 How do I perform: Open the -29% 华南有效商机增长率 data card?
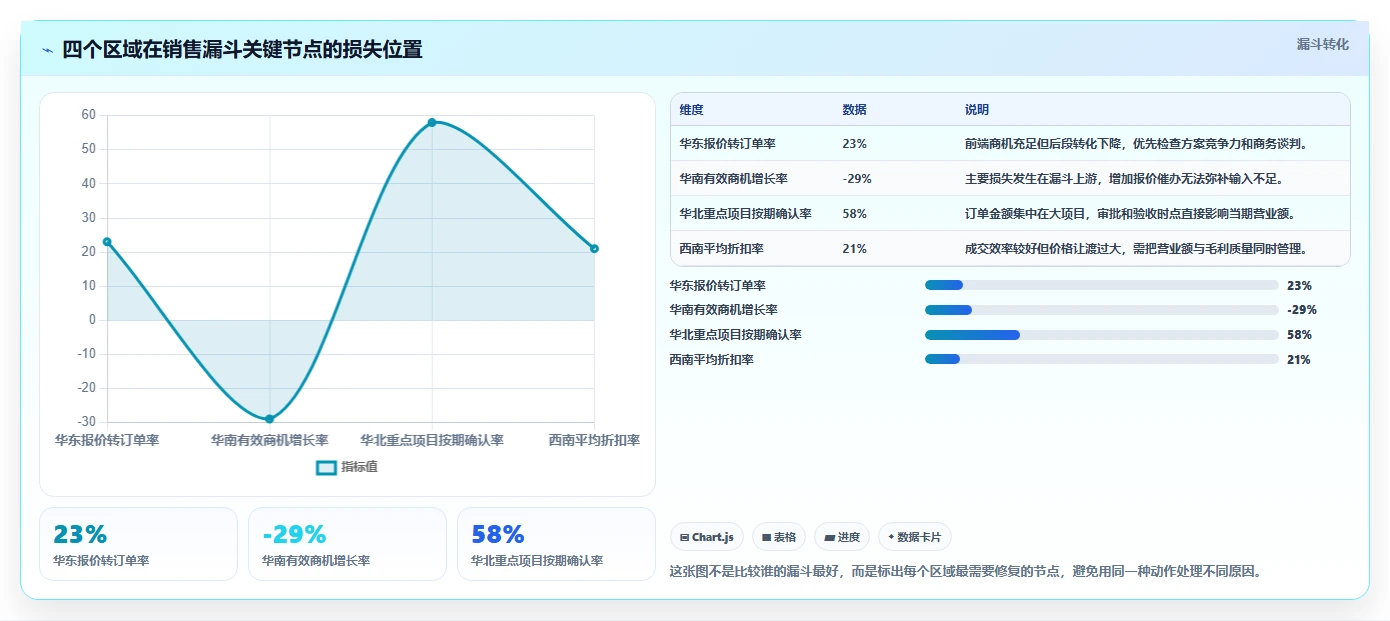(x=347, y=544)
